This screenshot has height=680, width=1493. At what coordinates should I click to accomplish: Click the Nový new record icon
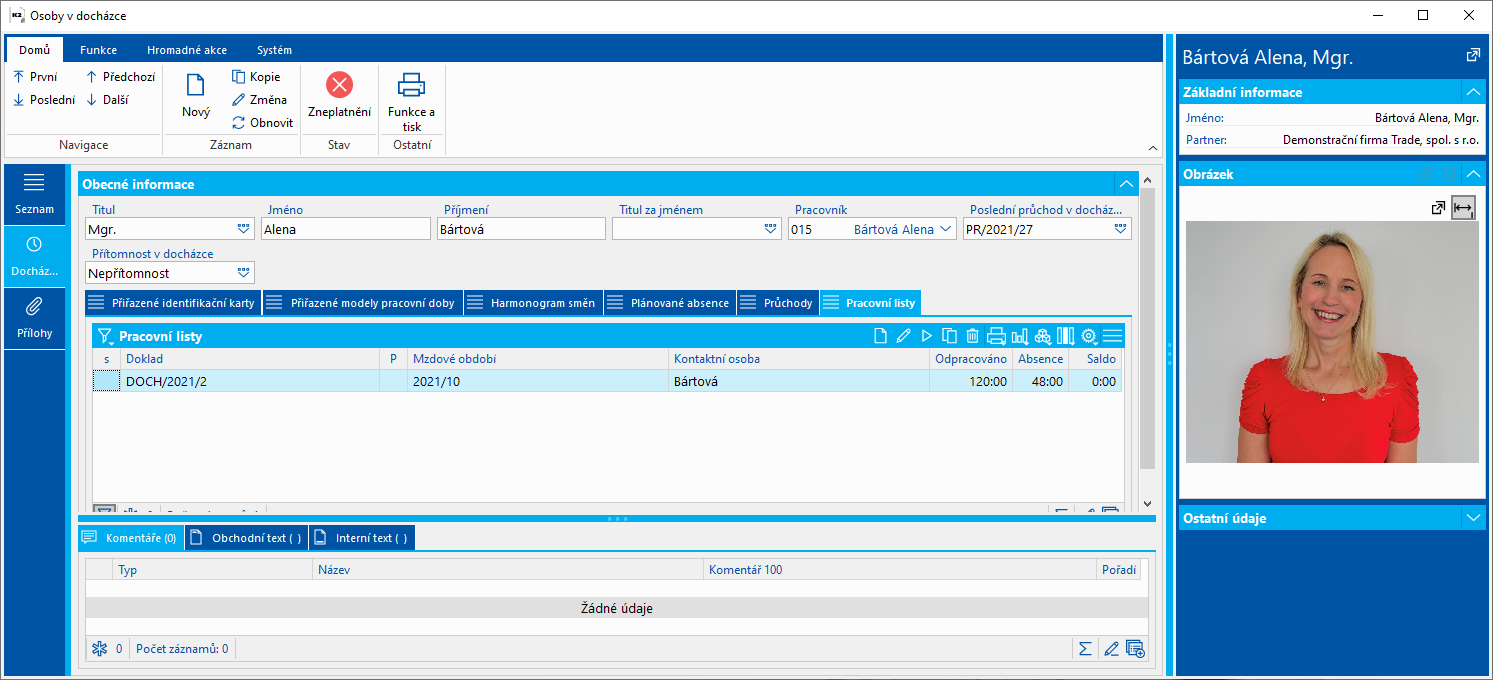[196, 85]
